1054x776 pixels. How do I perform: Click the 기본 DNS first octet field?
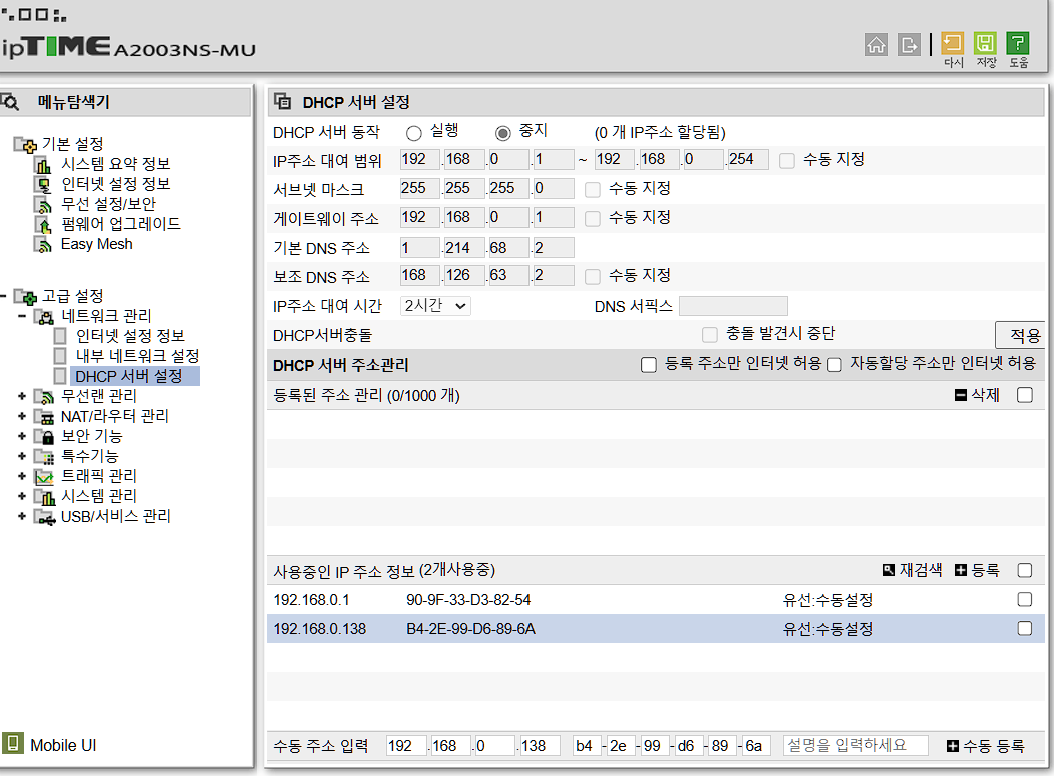click(419, 247)
